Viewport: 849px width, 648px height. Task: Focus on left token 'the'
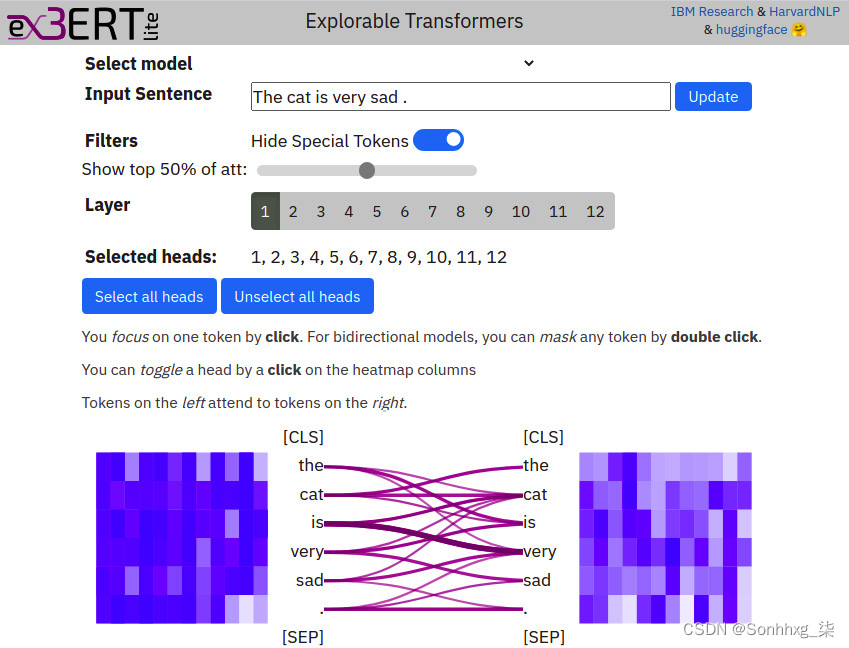[311, 465]
